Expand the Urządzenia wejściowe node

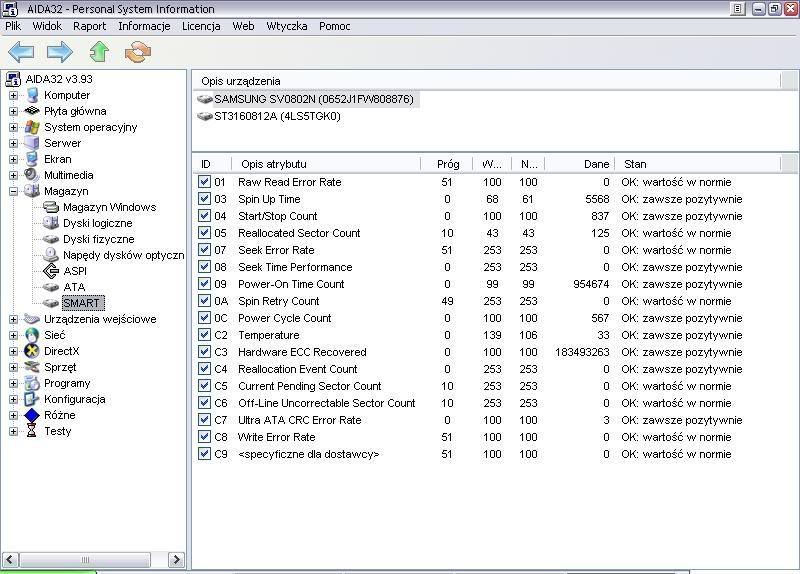[13, 319]
